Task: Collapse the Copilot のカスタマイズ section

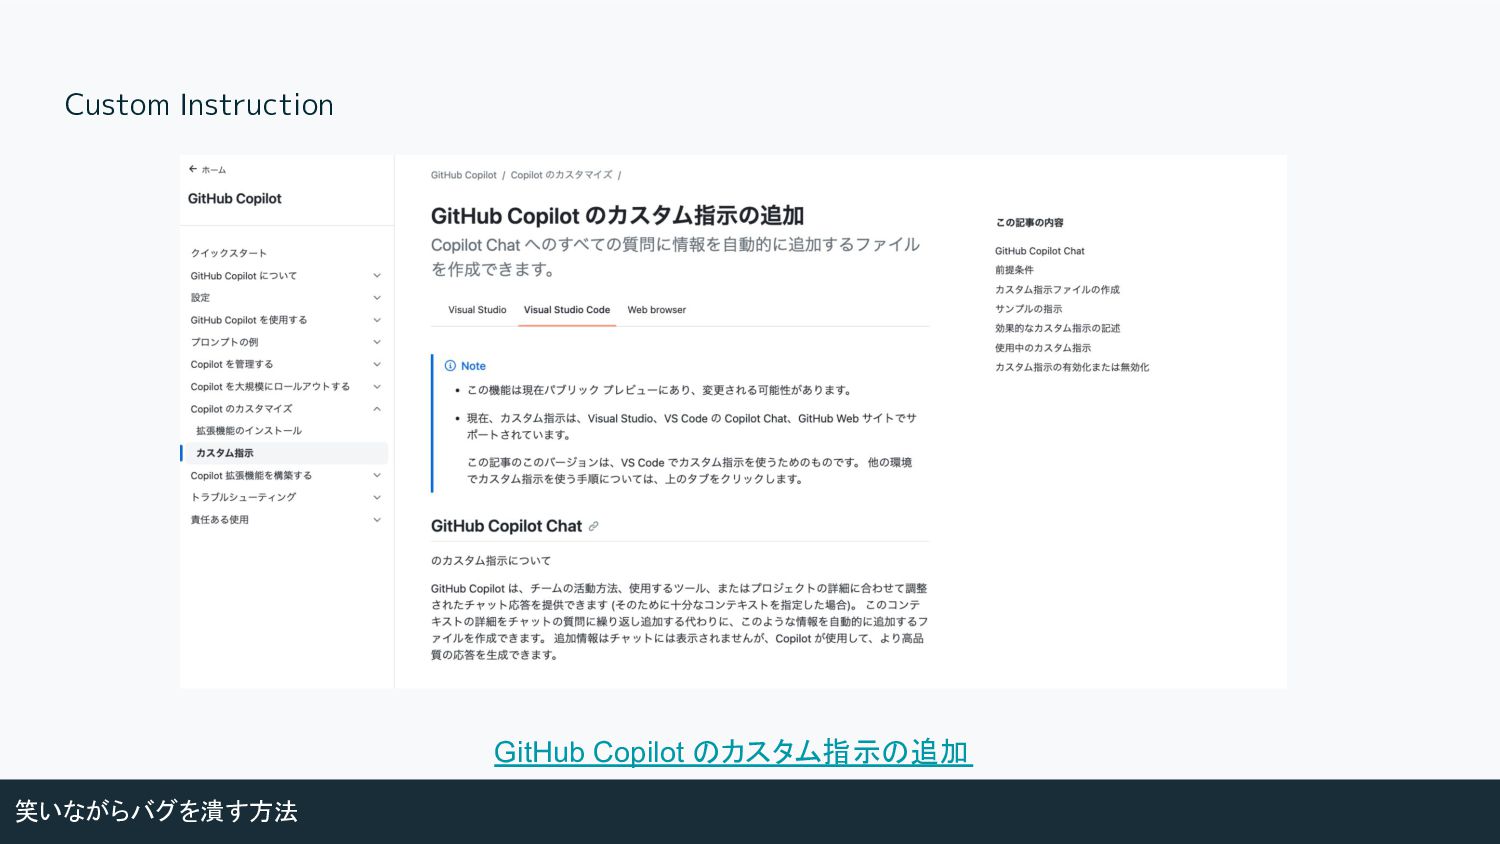Action: click(x=377, y=409)
